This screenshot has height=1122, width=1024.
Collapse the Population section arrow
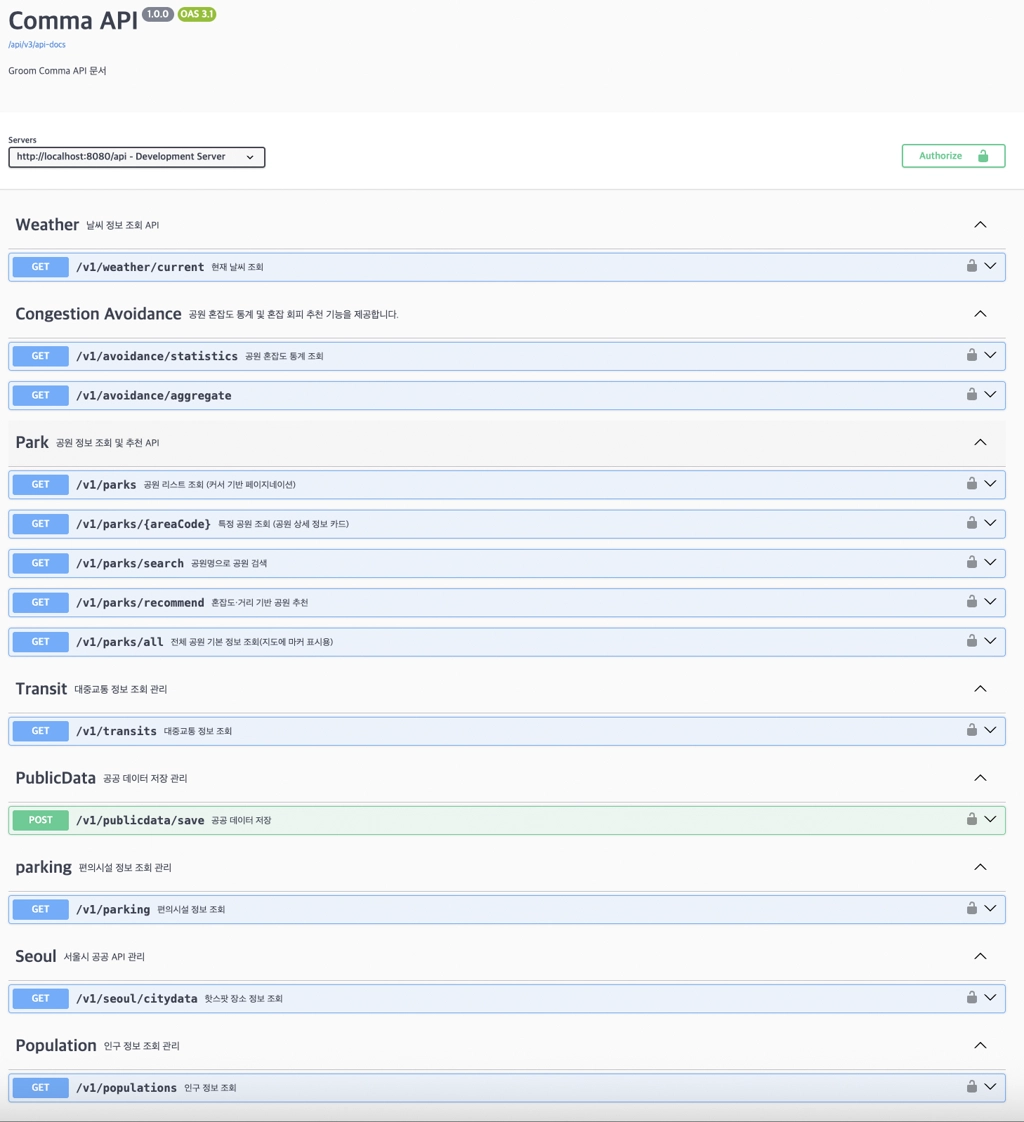980,1045
